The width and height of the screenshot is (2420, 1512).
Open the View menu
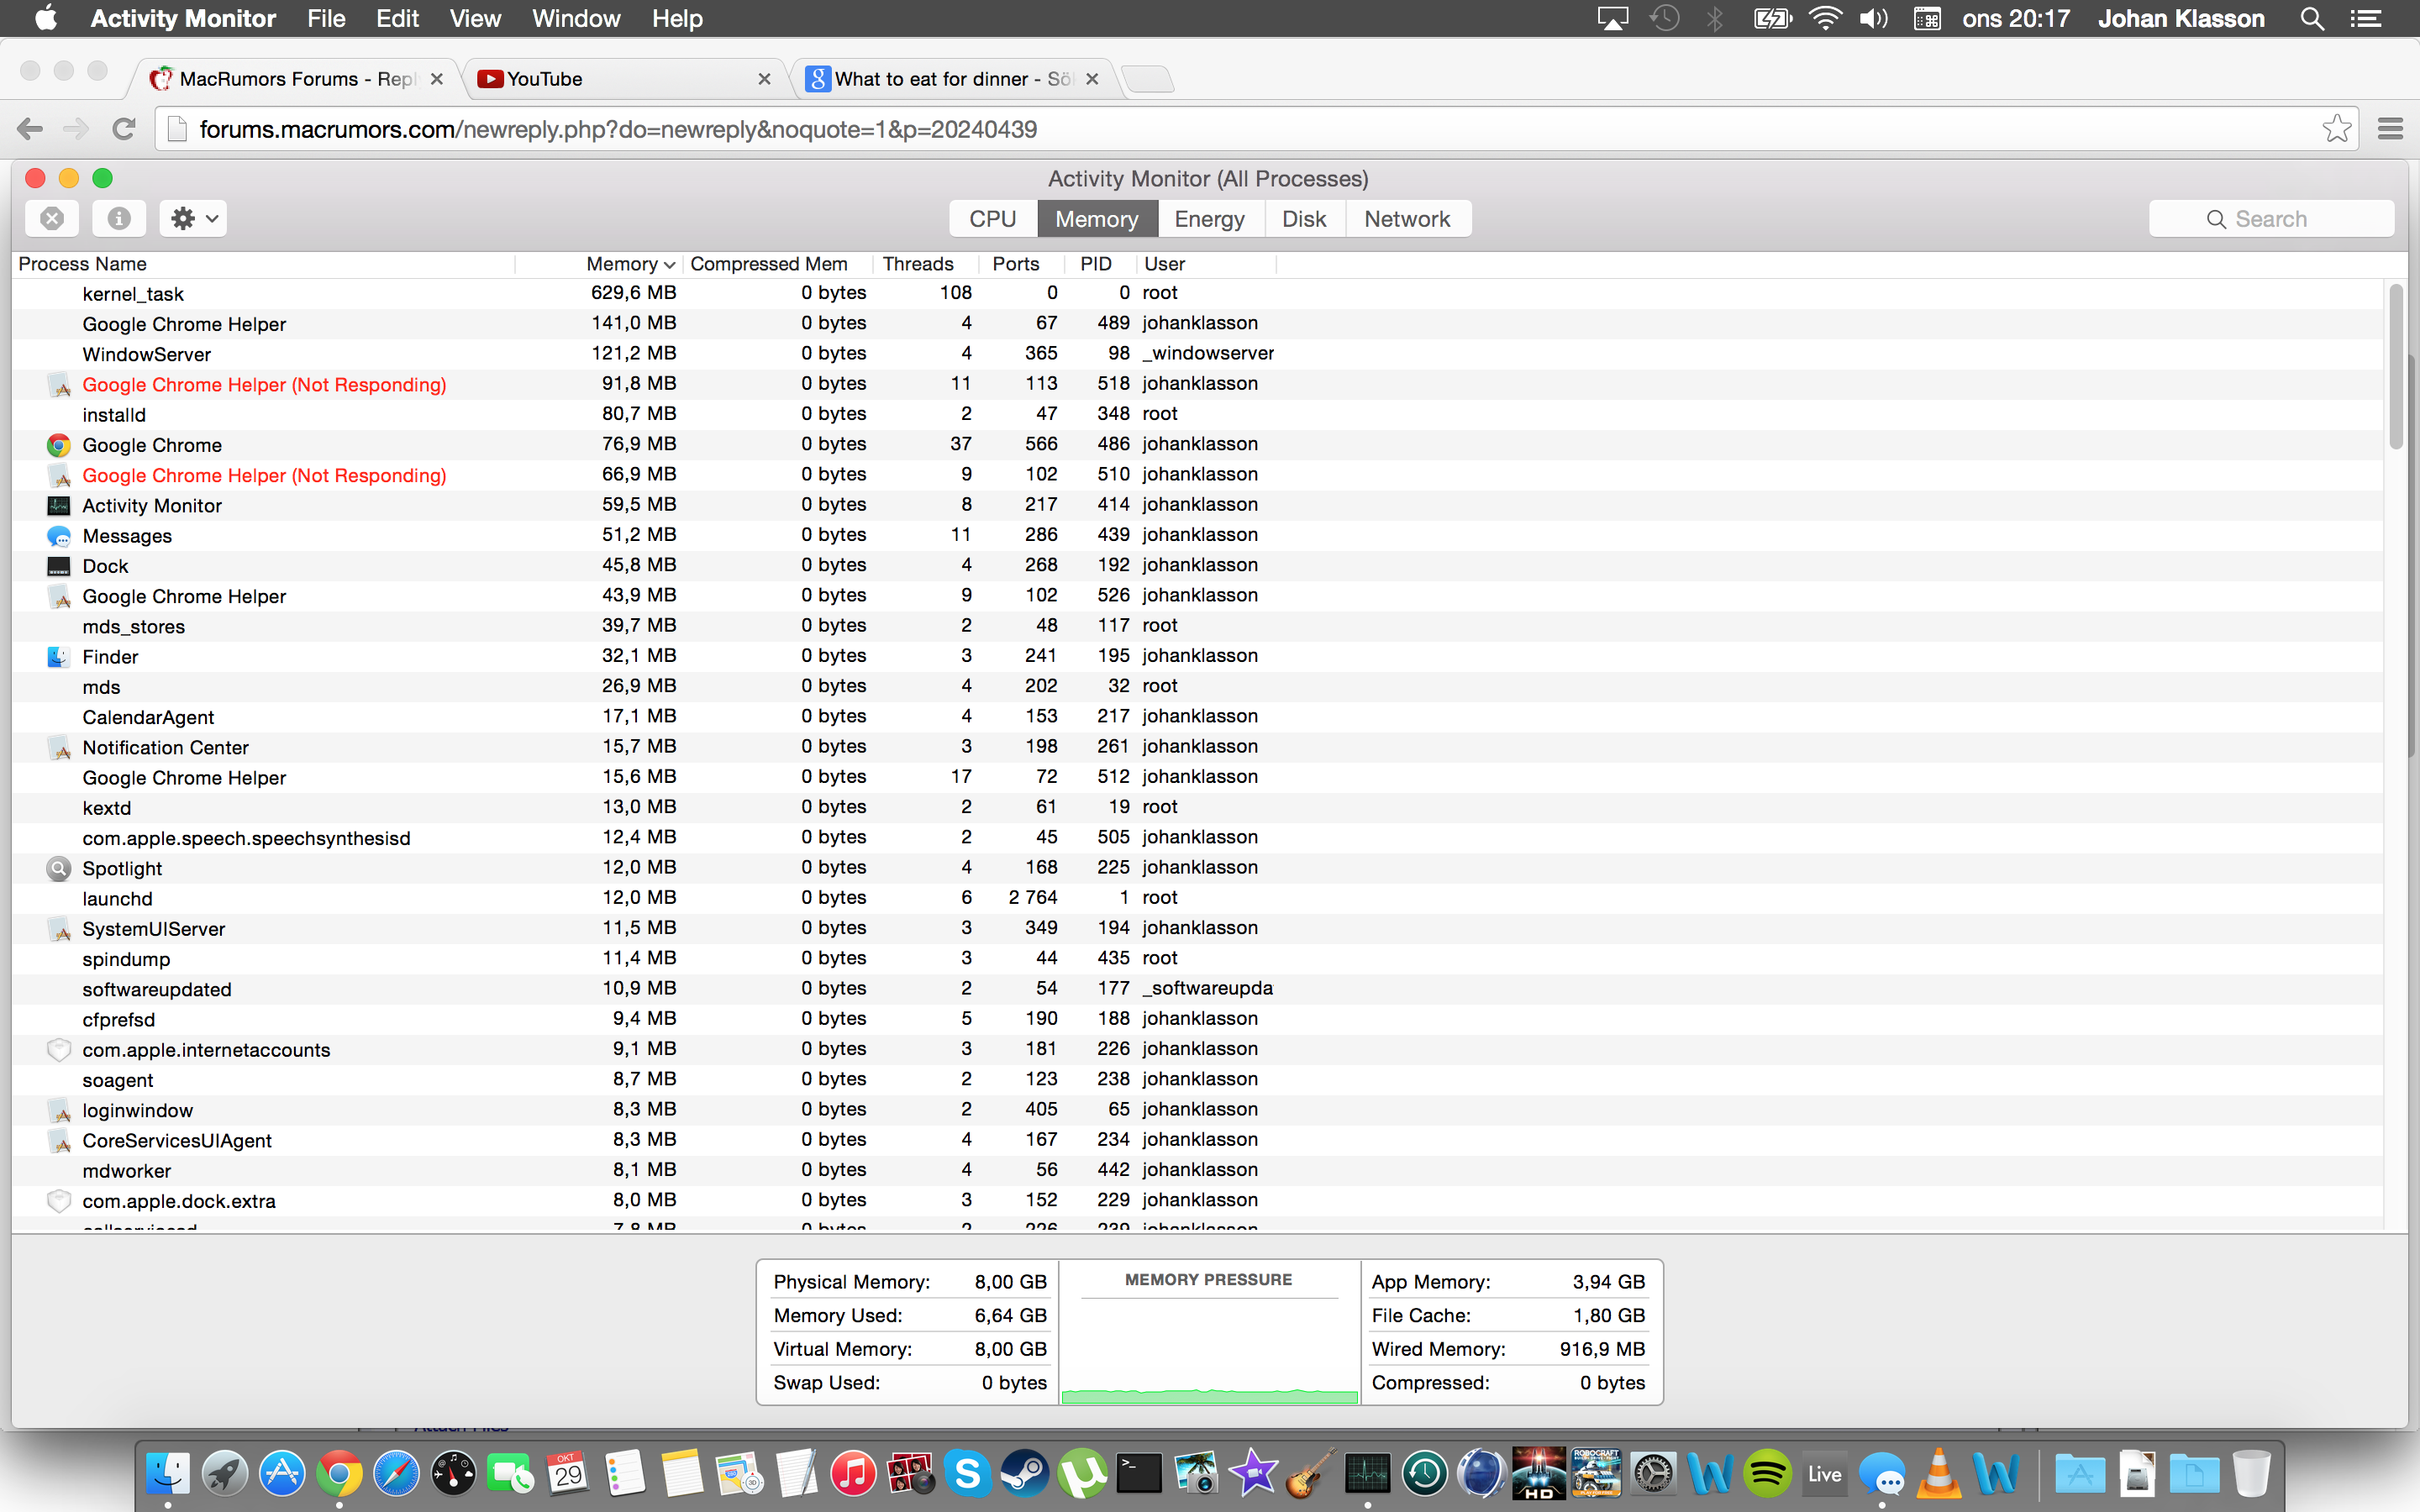[x=475, y=18]
